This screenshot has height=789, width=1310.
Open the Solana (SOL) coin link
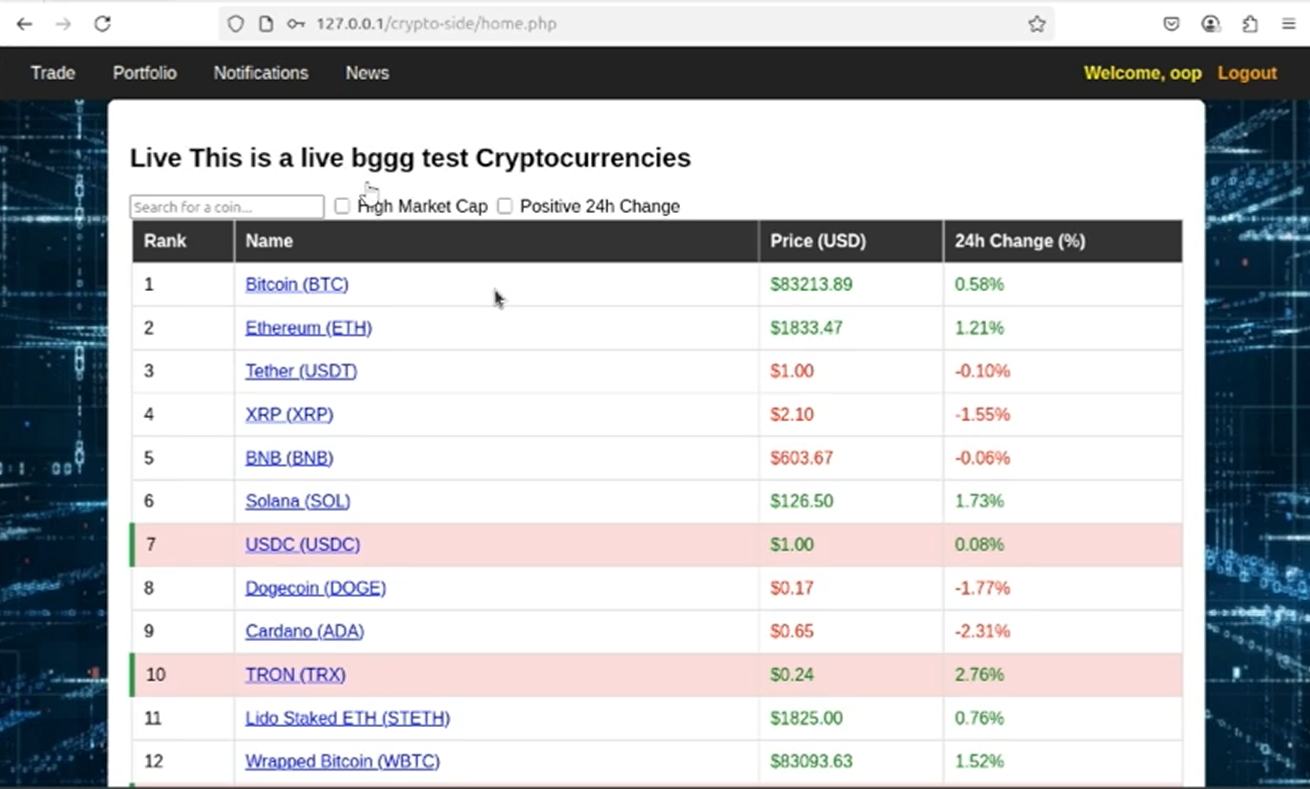point(298,501)
